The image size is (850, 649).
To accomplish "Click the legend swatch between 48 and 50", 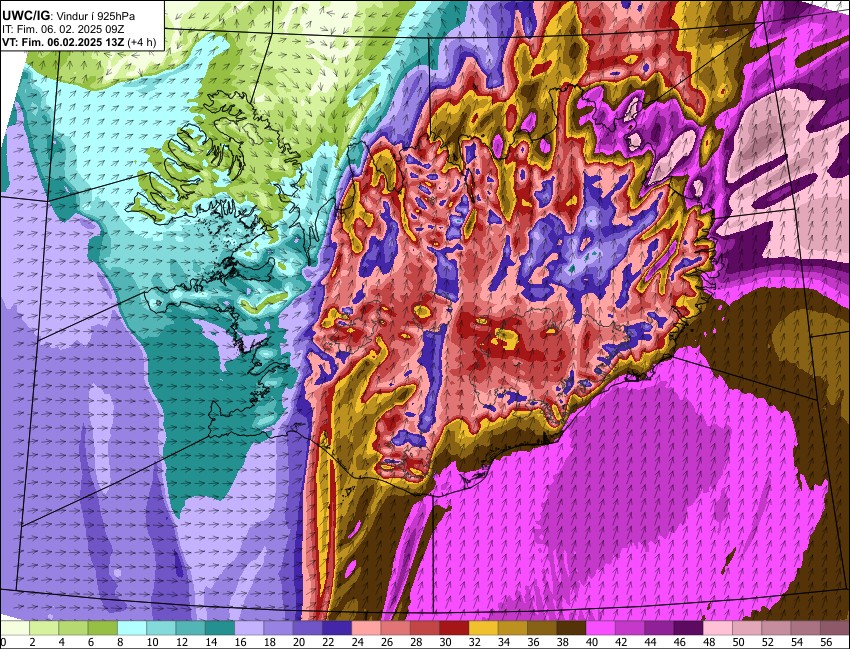I will coord(718,628).
